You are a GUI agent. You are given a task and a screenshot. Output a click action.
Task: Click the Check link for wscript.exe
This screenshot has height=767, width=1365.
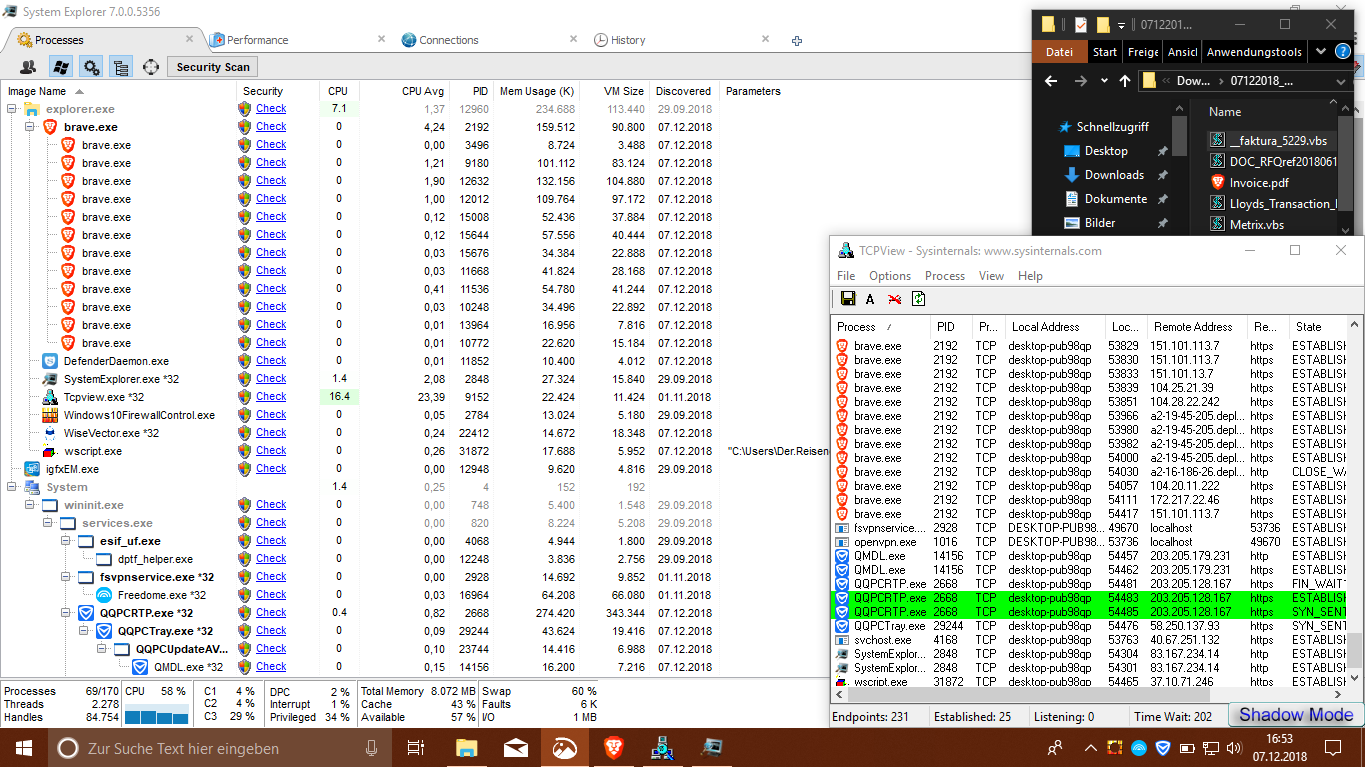271,451
